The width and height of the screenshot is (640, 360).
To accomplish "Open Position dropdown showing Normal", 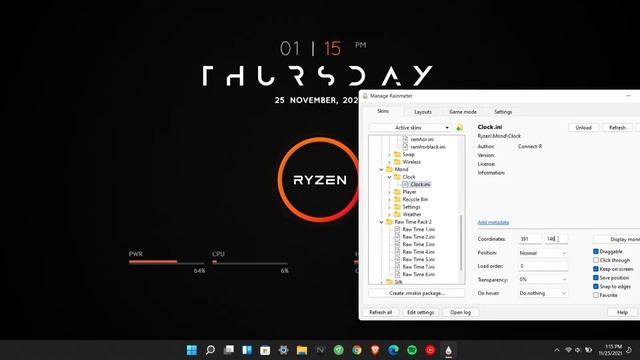I will (542, 253).
